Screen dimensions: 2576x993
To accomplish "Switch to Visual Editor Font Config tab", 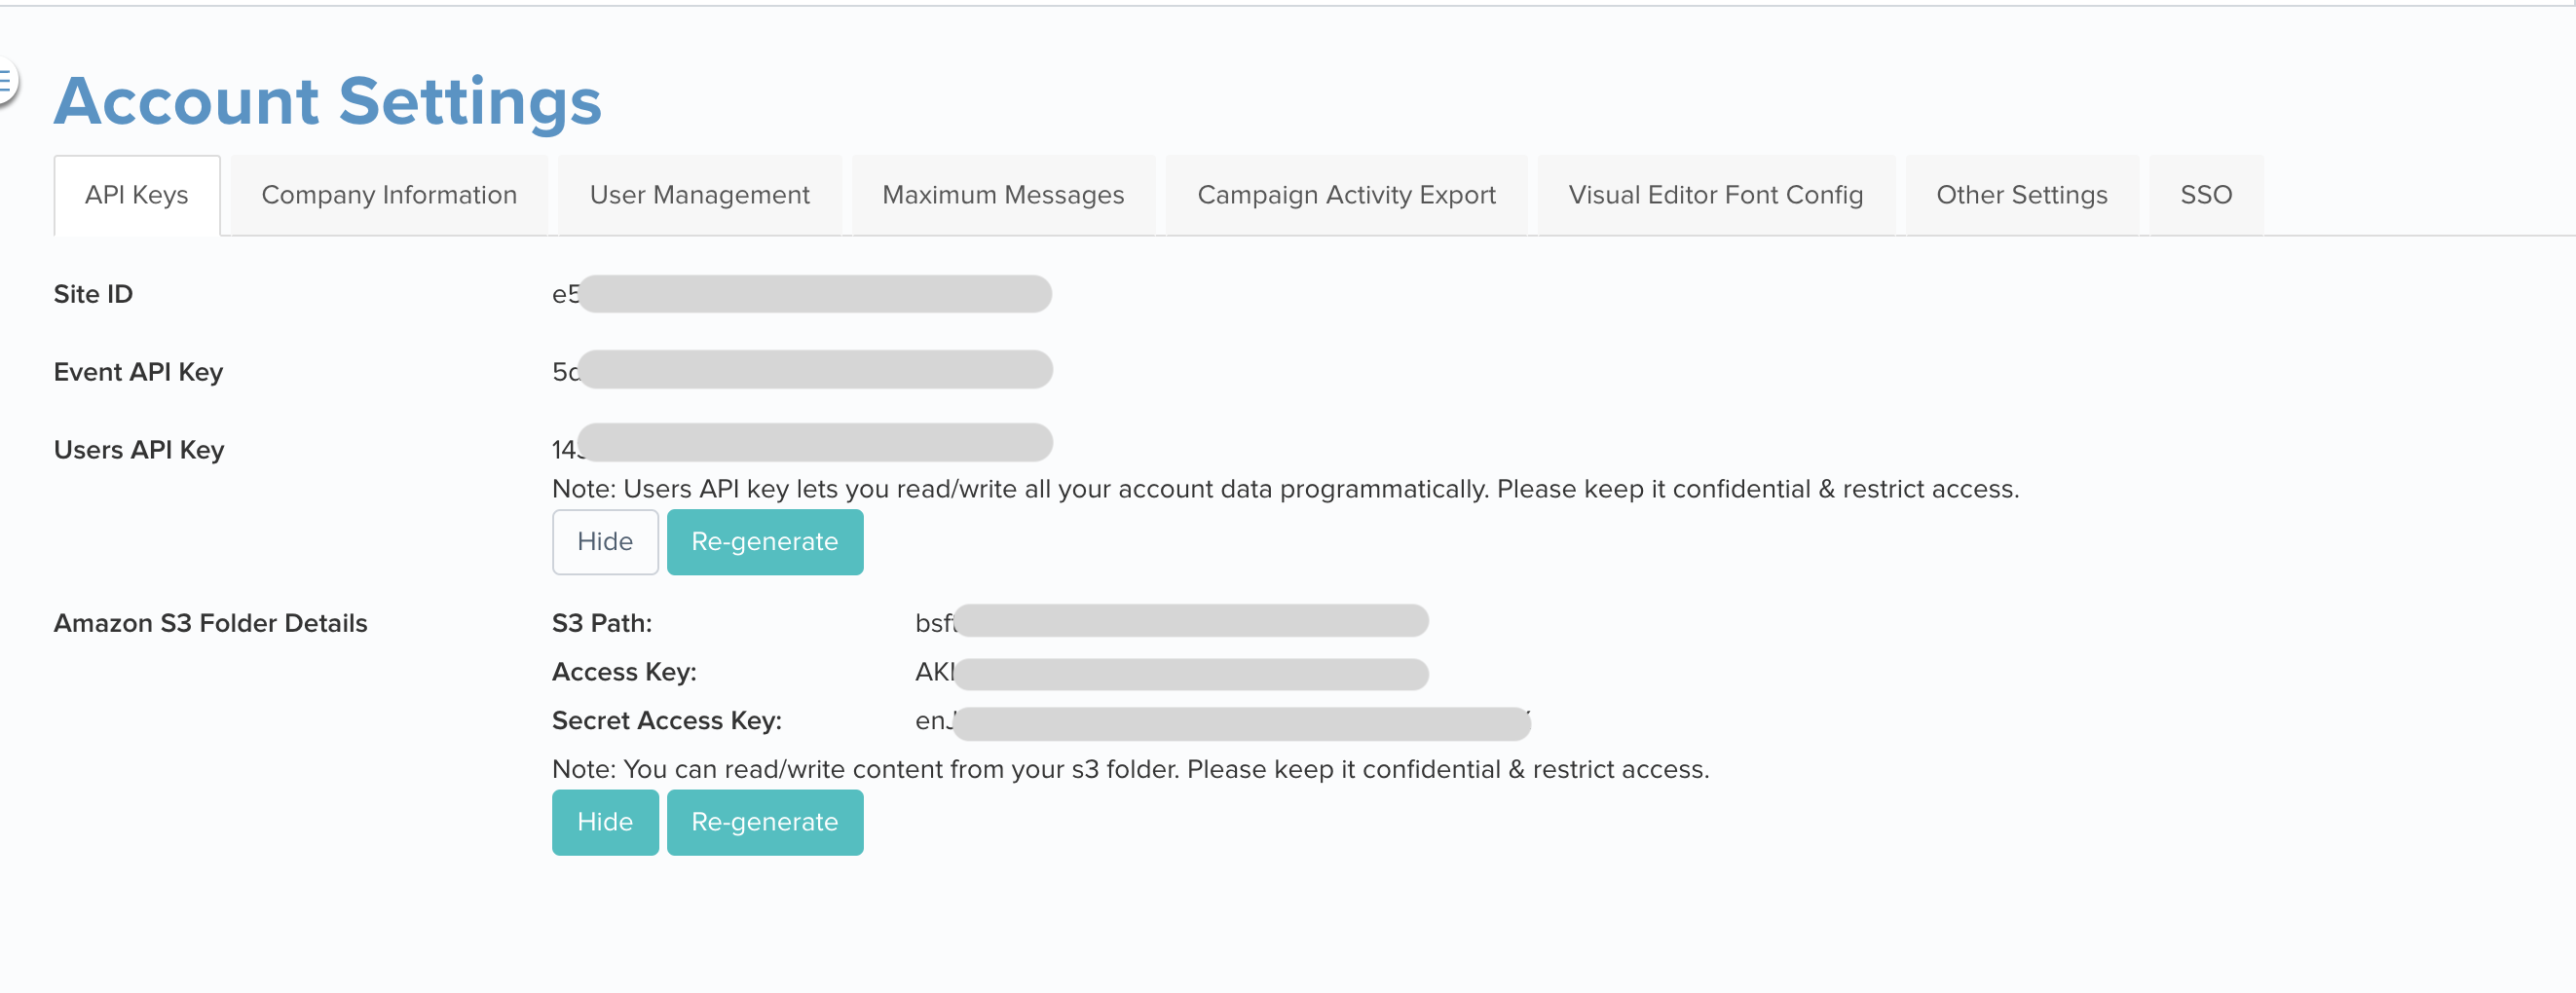I will (1715, 195).
